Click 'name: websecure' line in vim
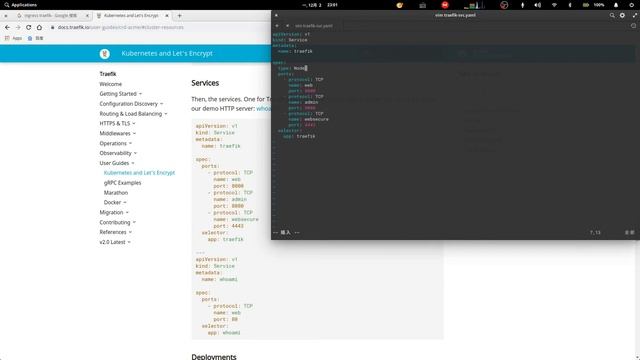Viewport: 640px width, 360px height. (x=308, y=119)
